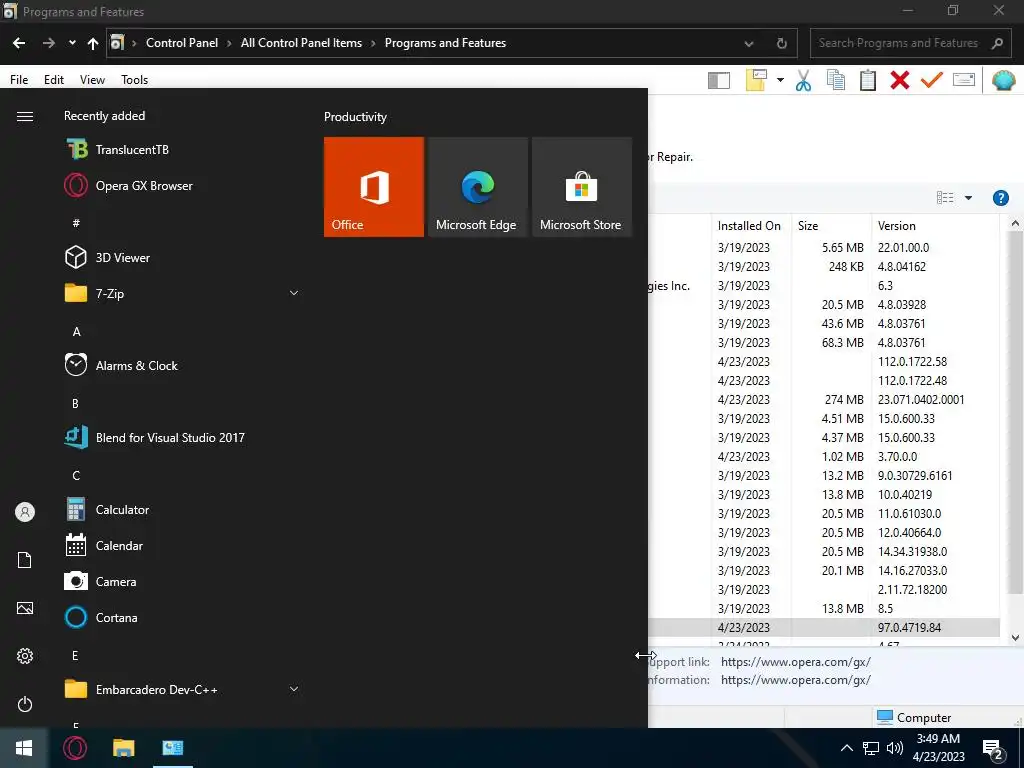The height and width of the screenshot is (768, 1024).
Task: Go back in Control Panel
Action: pos(19,43)
